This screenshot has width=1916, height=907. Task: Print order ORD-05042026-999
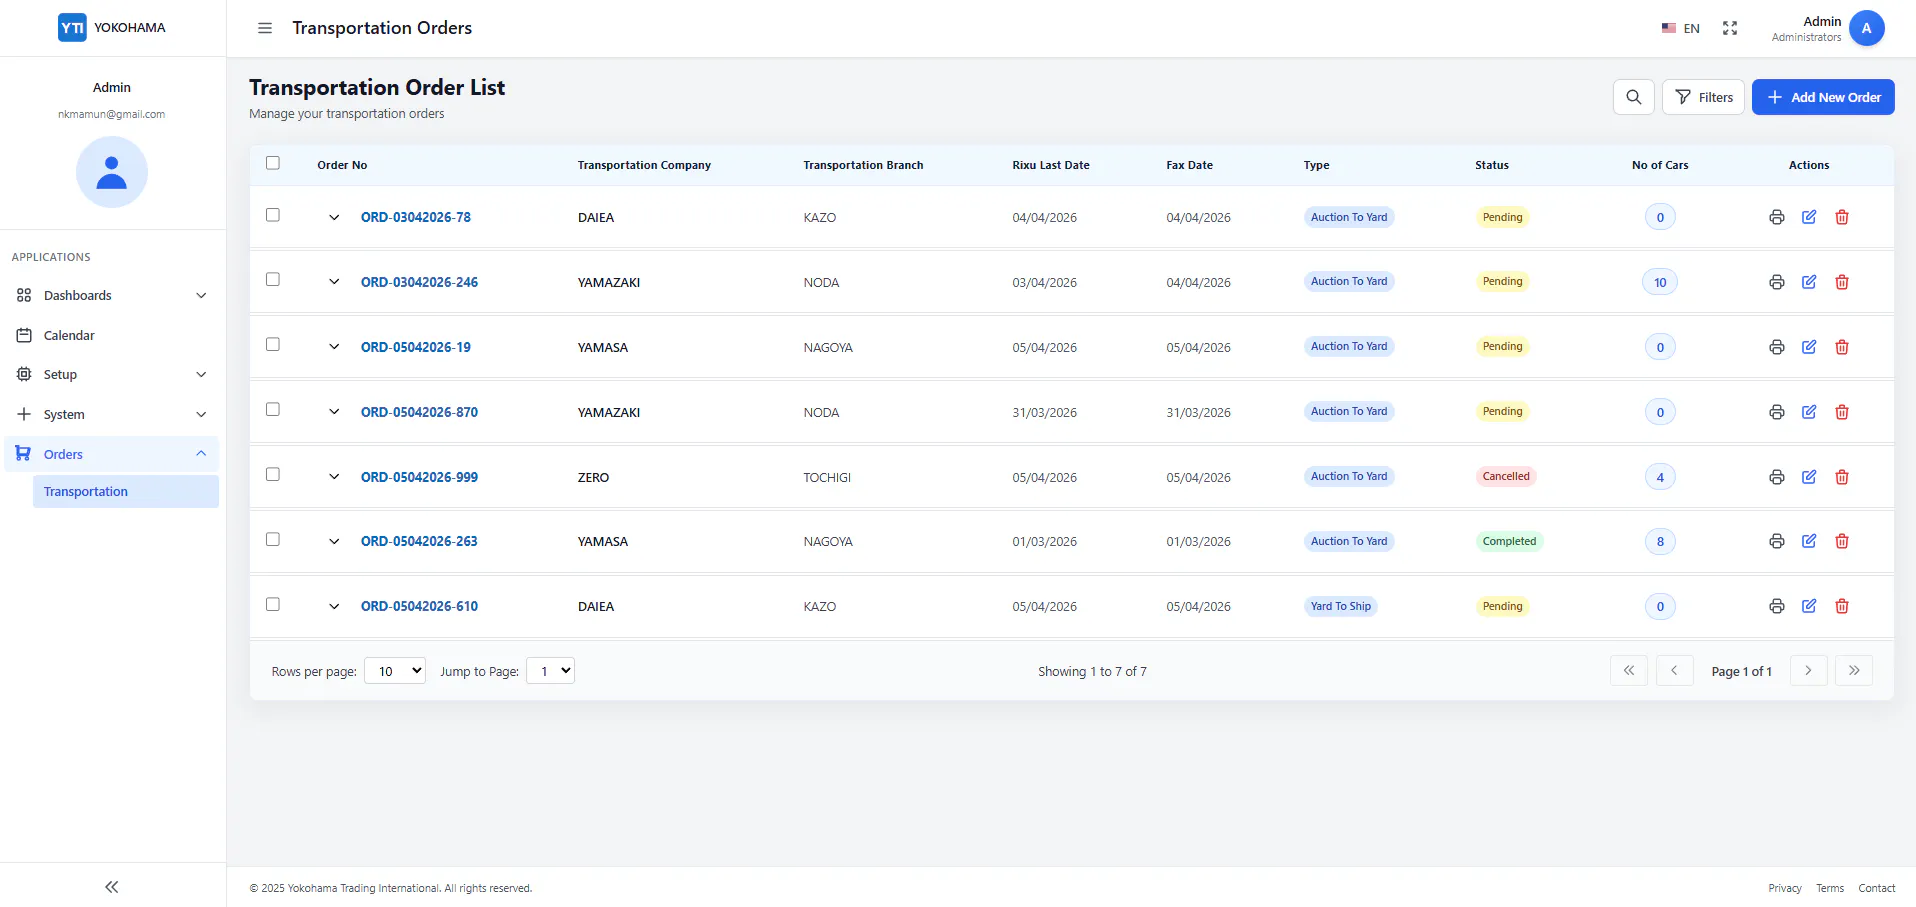pos(1776,477)
